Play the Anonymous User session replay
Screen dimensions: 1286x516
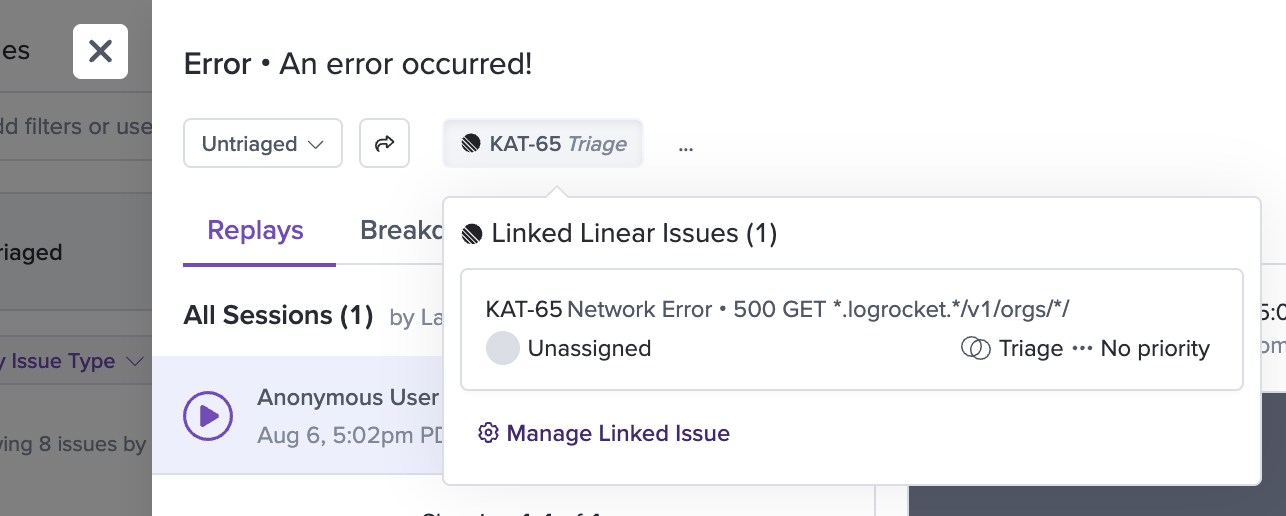(x=208, y=414)
